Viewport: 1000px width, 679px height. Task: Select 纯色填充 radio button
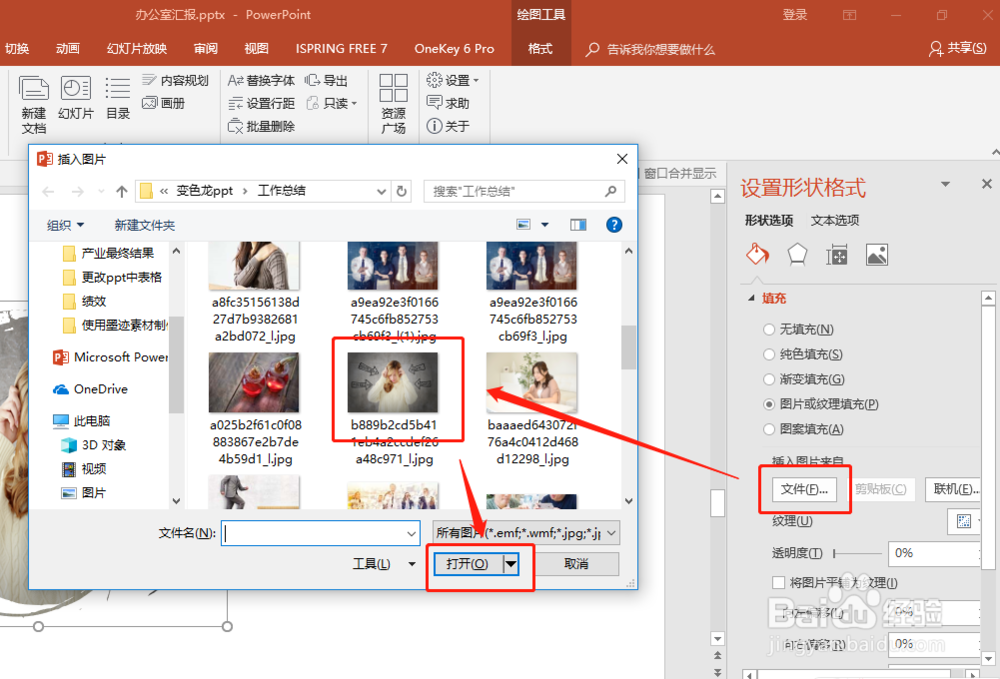point(768,354)
